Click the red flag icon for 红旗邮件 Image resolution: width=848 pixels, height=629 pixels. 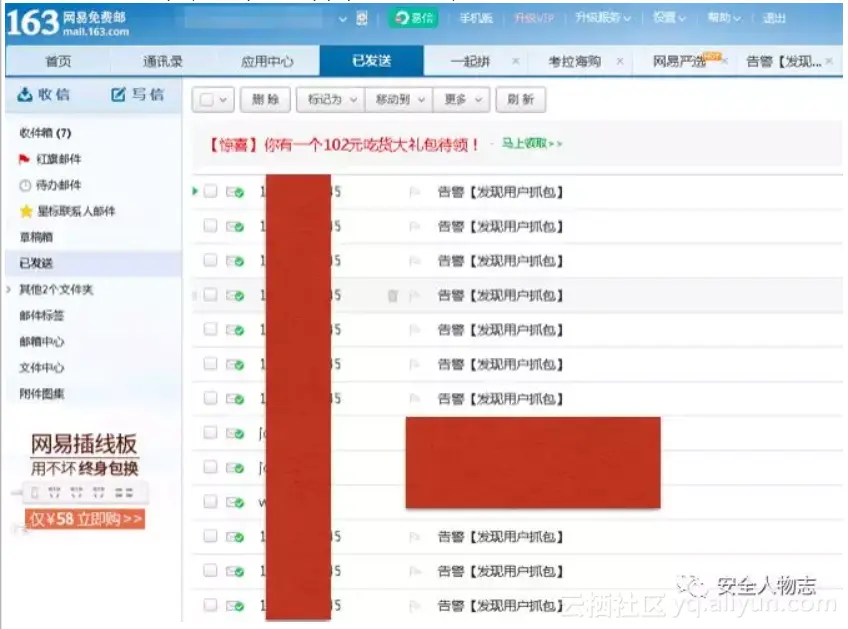pyautogui.click(x=24, y=159)
